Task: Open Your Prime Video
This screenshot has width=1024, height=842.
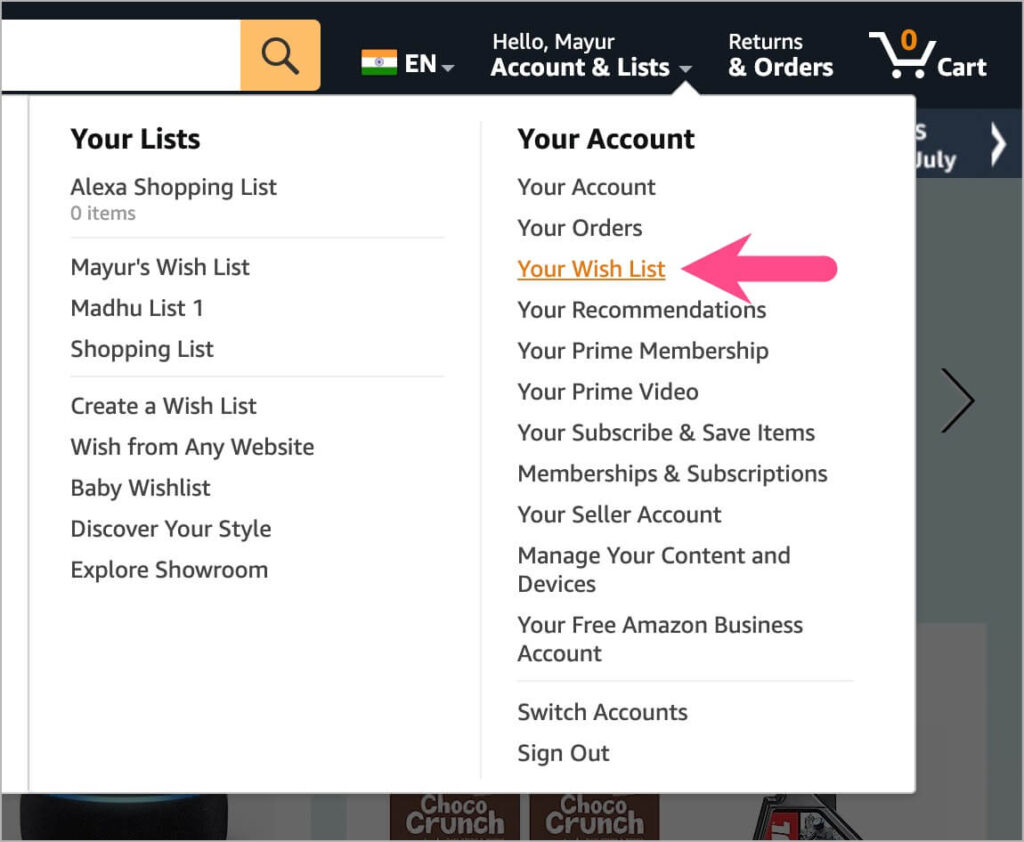Action: [607, 391]
